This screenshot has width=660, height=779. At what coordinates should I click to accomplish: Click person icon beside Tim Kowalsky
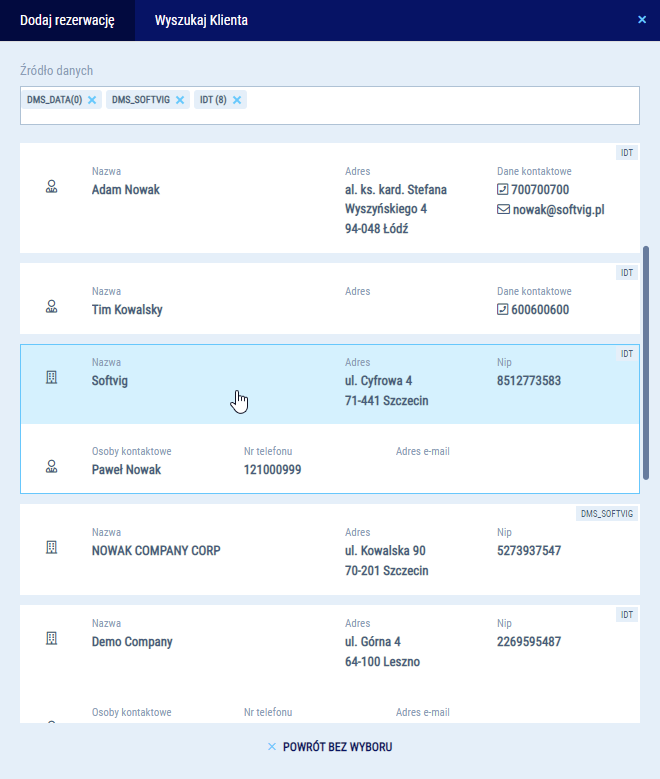click(x=52, y=307)
